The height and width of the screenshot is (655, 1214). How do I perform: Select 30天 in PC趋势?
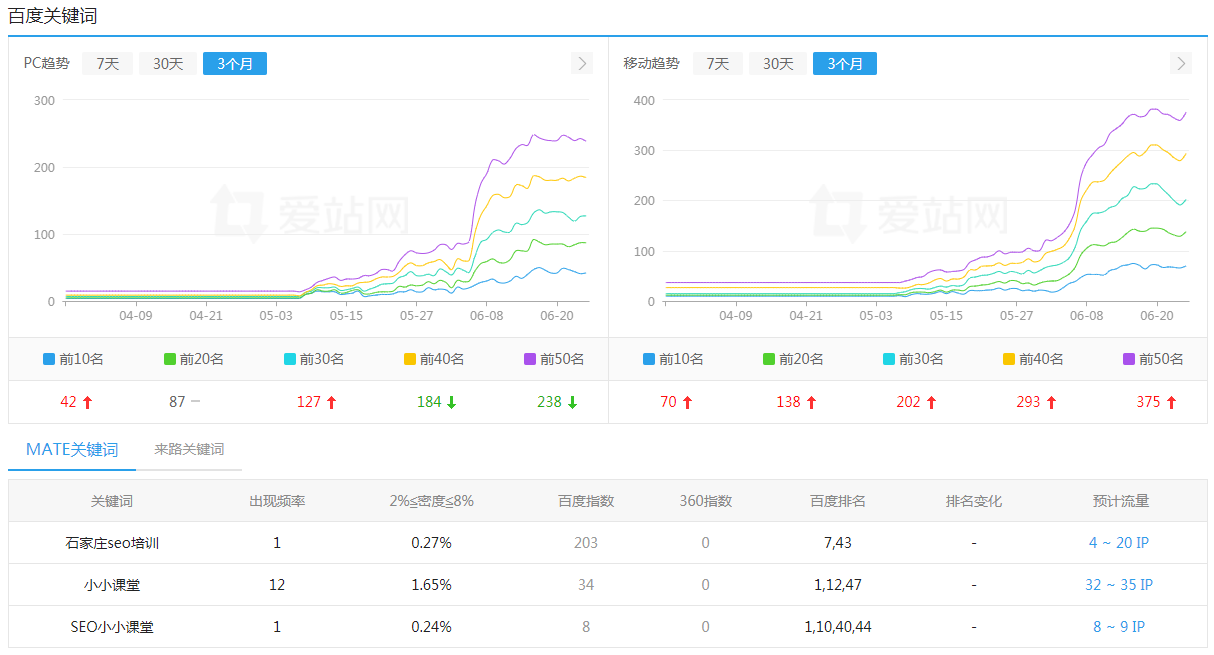168,63
